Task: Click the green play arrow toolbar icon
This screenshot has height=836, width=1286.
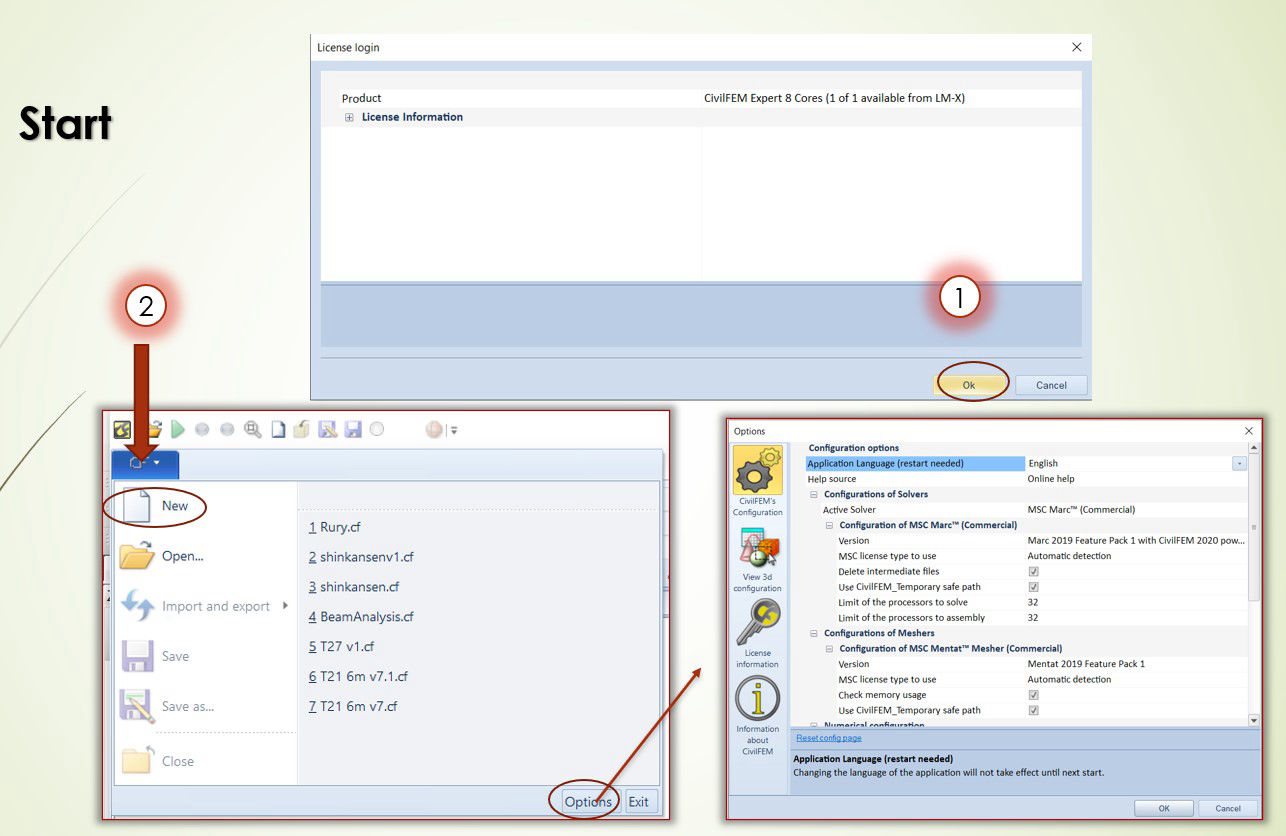Action: [178, 429]
